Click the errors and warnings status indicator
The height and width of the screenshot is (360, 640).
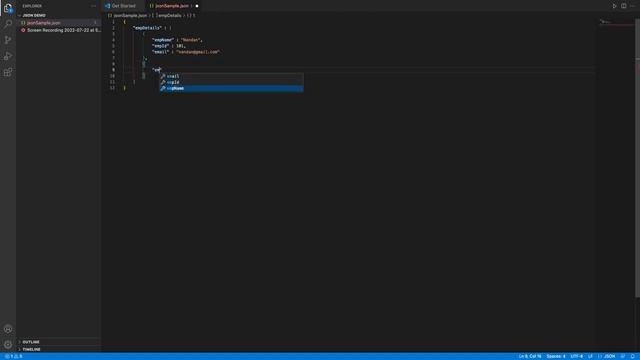(14, 356)
